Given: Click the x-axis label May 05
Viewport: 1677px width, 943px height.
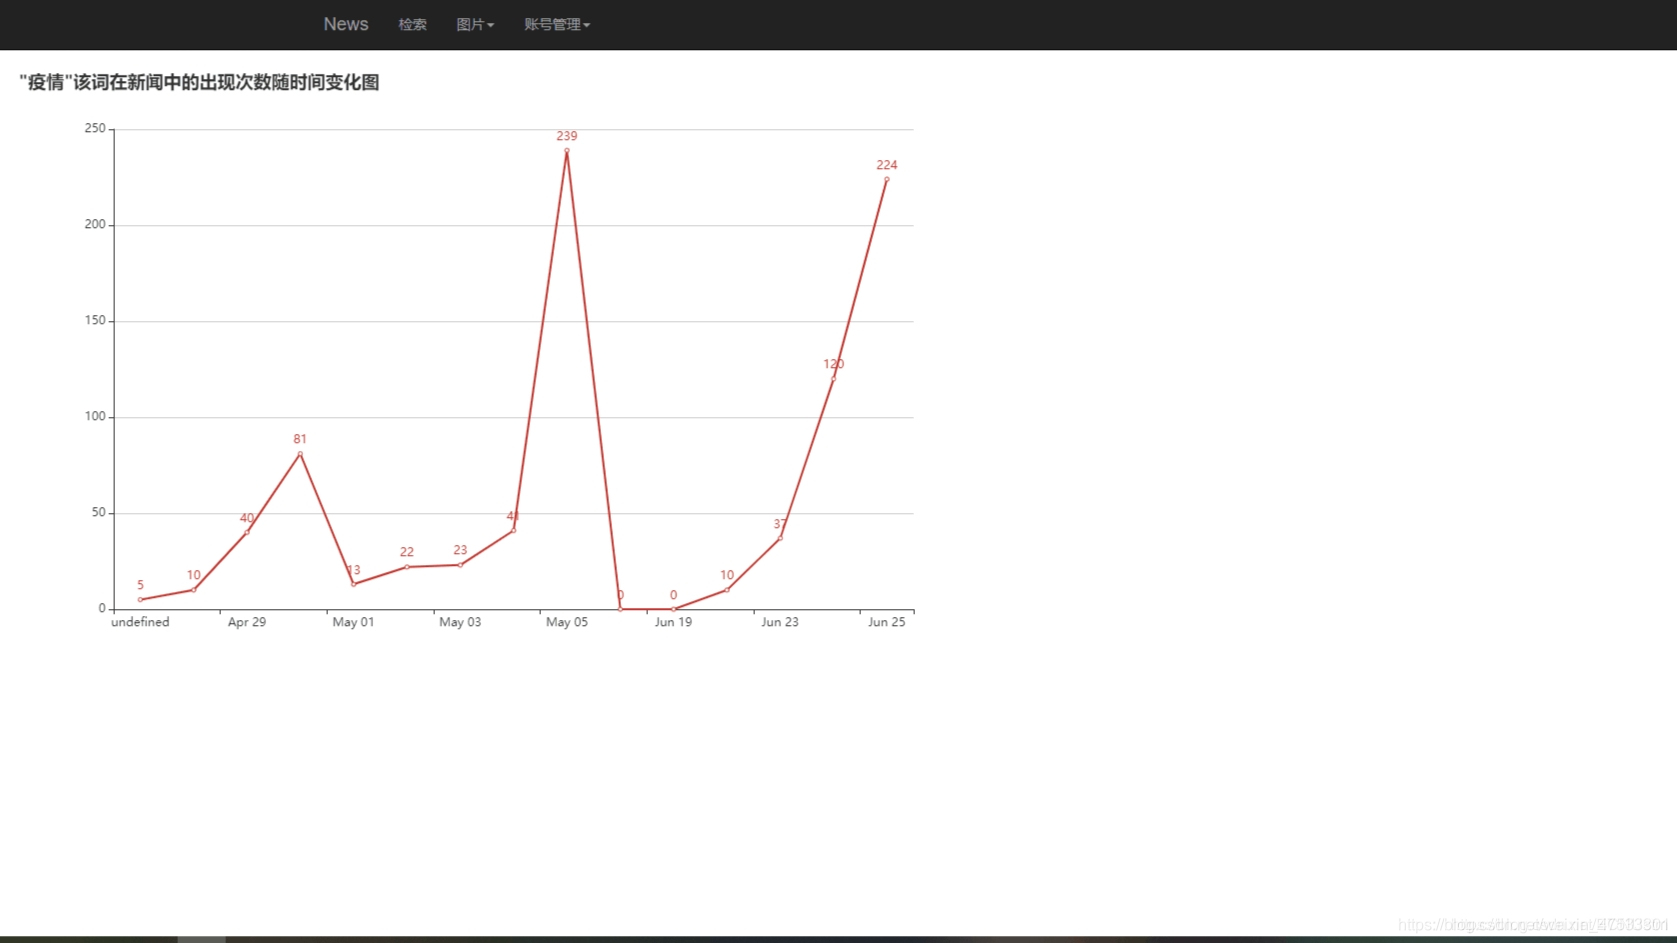Looking at the screenshot, I should click(x=567, y=622).
